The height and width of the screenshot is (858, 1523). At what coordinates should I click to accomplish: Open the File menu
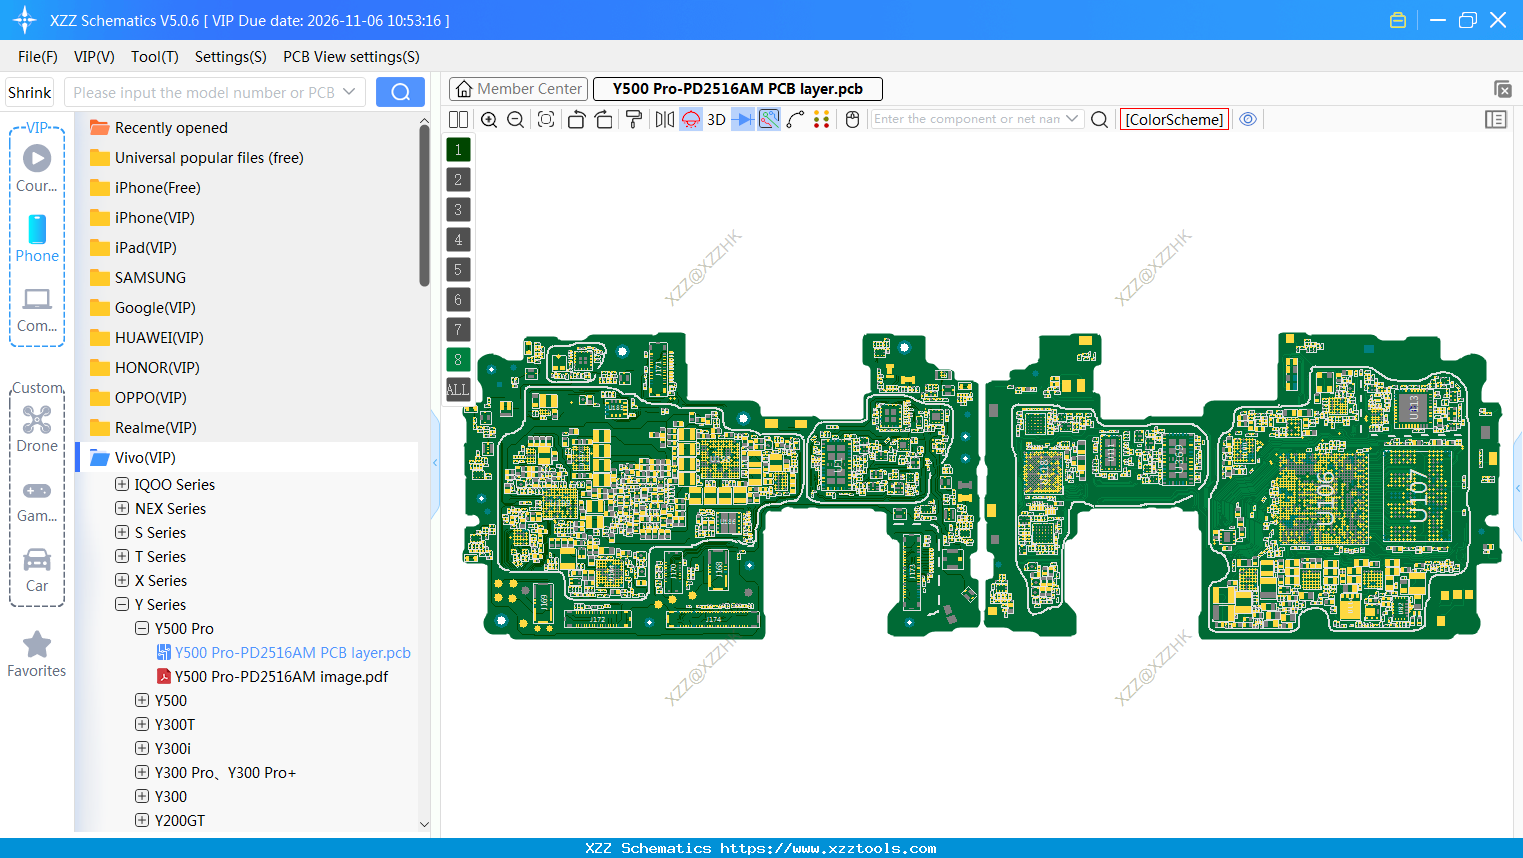point(37,57)
